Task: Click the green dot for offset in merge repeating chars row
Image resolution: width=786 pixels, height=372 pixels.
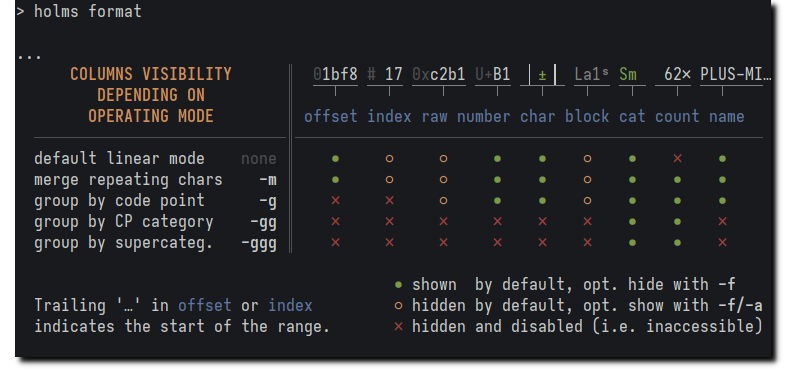Action: pyautogui.click(x=335, y=179)
